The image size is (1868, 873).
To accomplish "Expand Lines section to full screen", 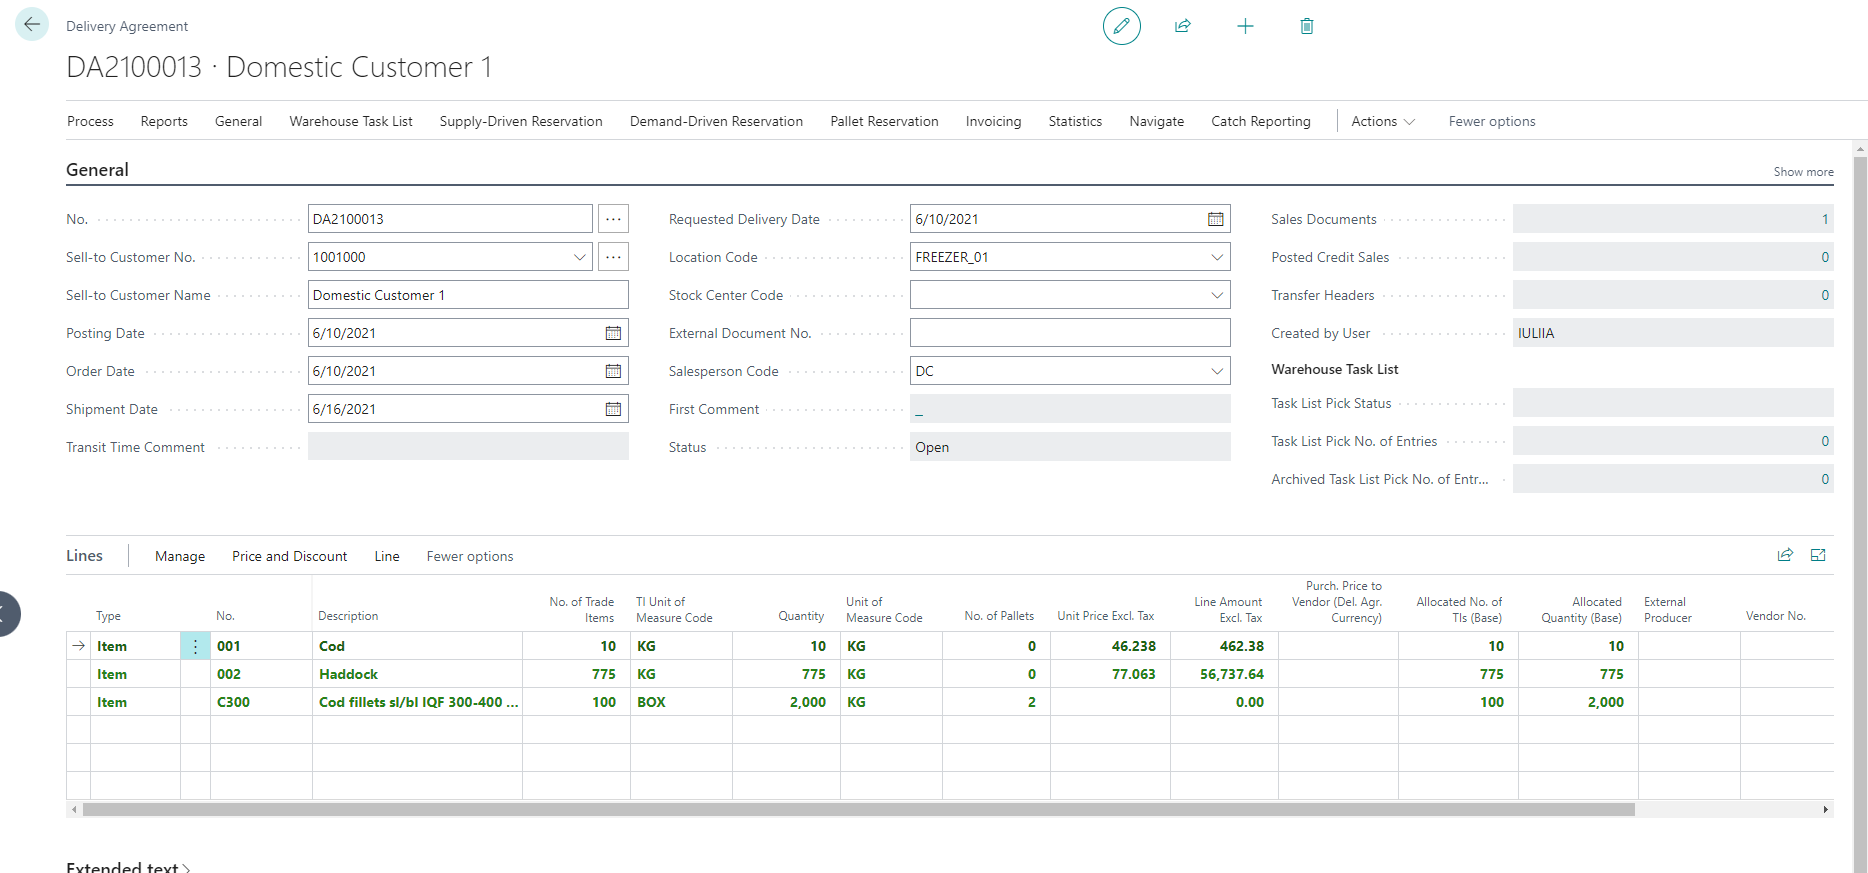I will click(x=1818, y=555).
